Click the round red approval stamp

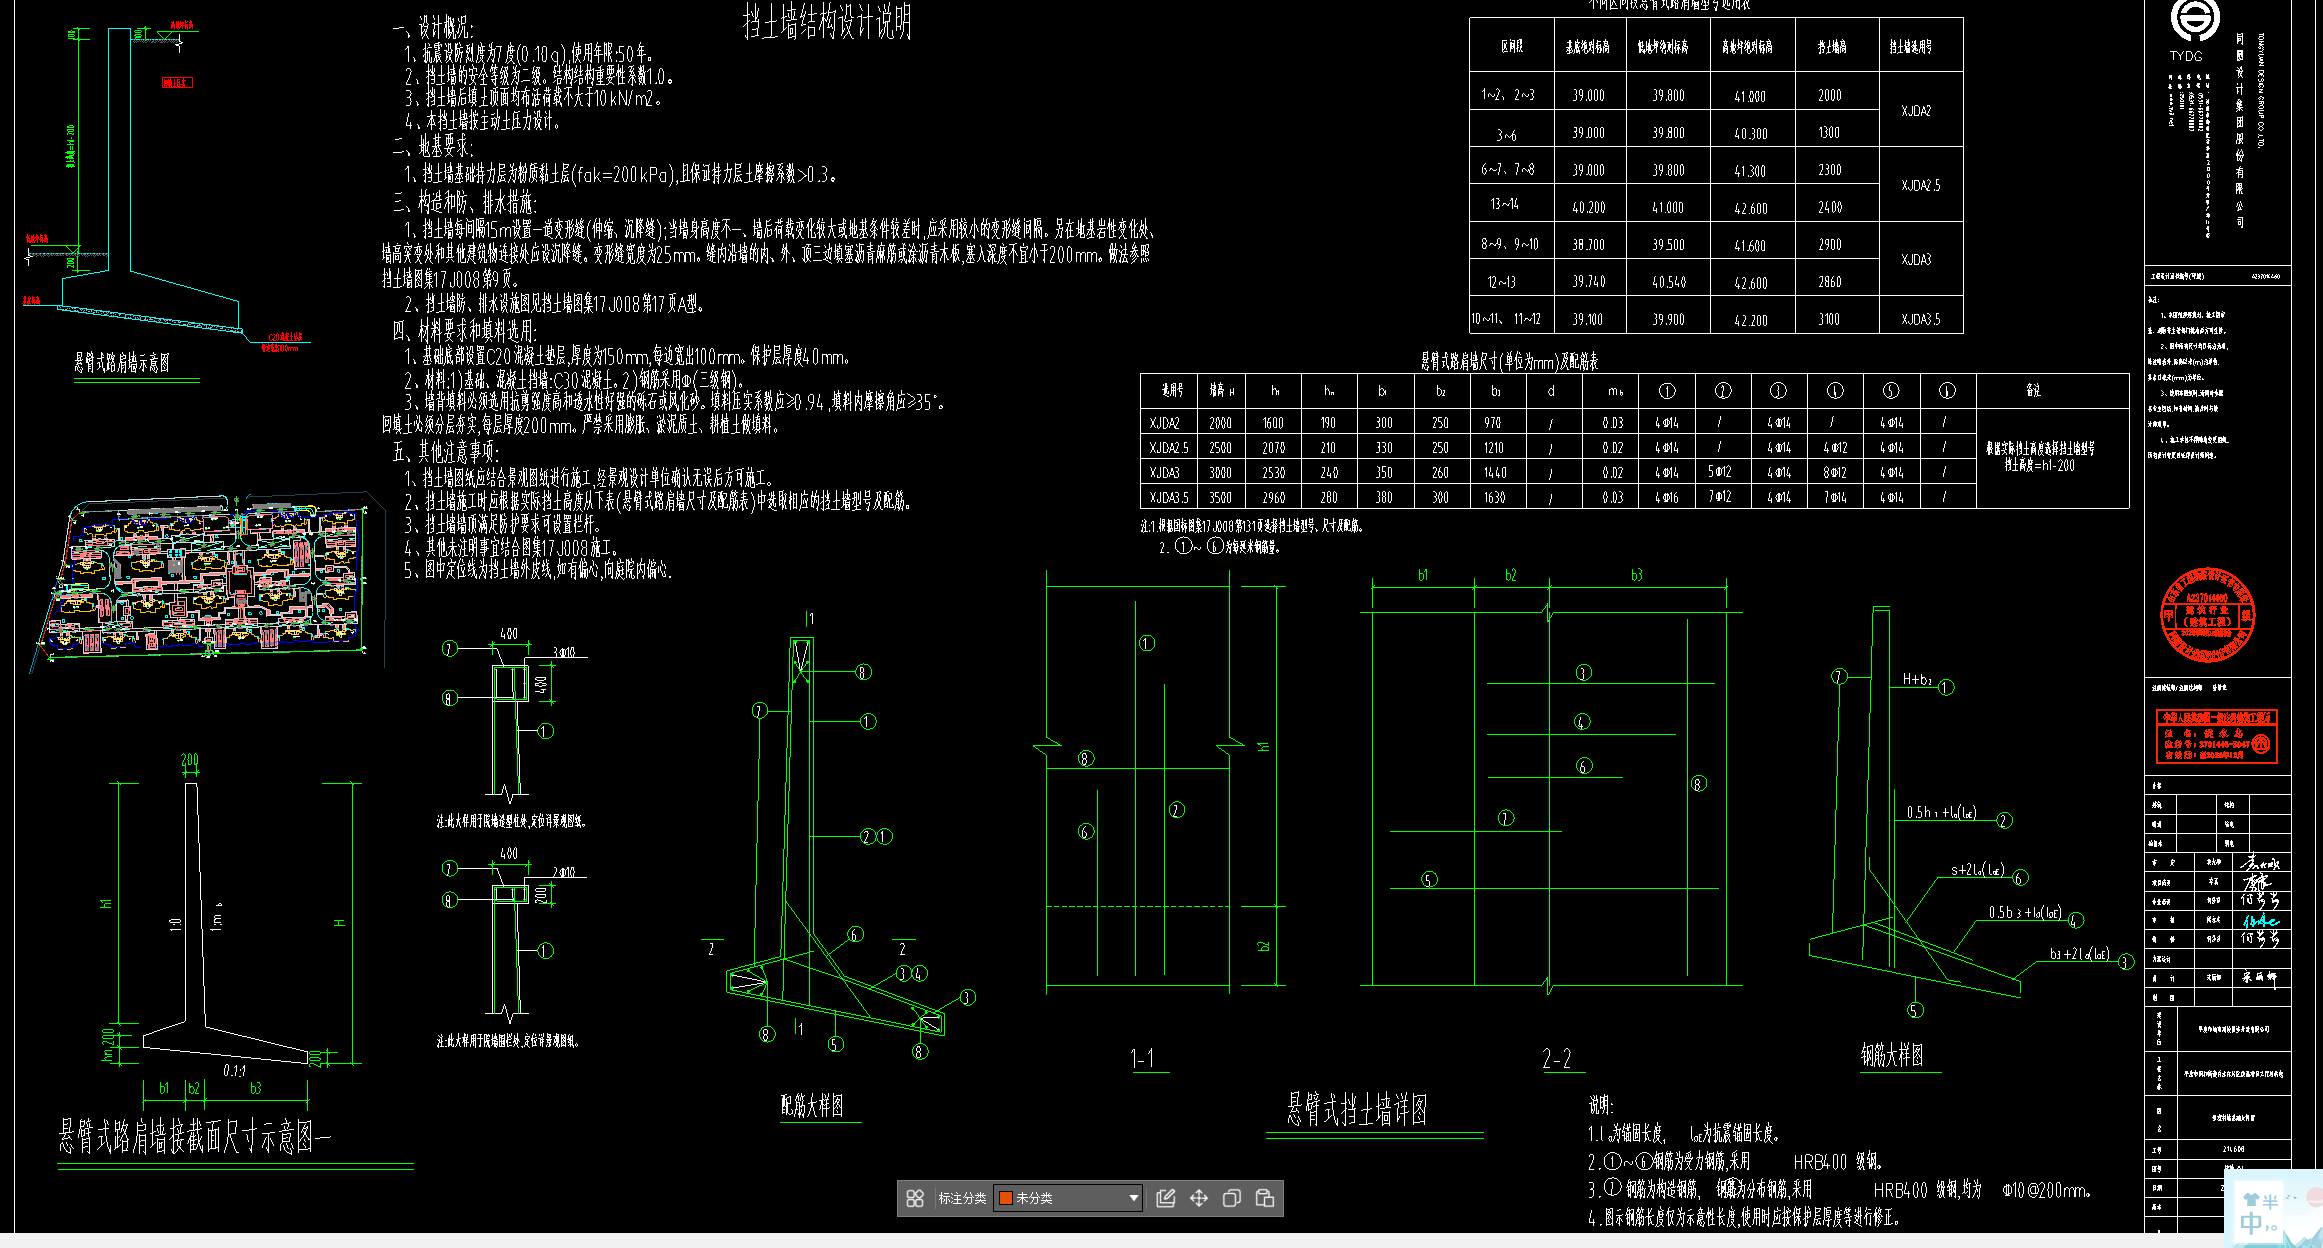click(x=2208, y=615)
